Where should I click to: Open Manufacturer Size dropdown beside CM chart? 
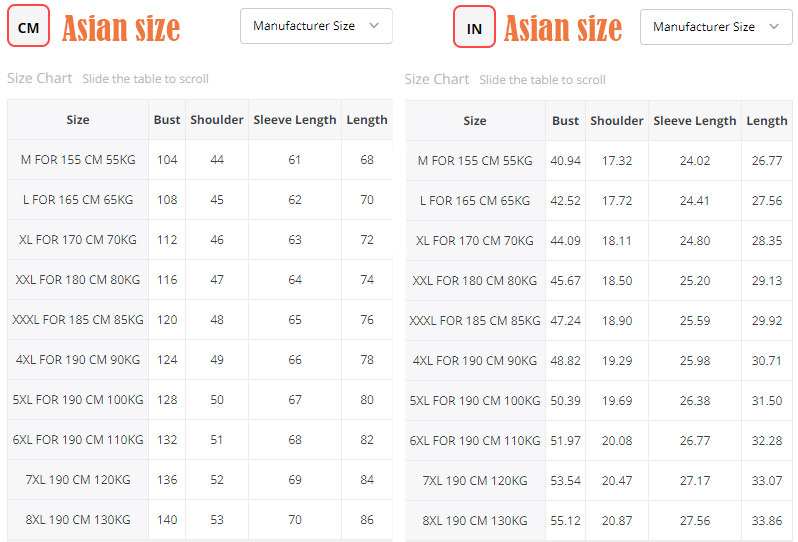(x=316, y=26)
